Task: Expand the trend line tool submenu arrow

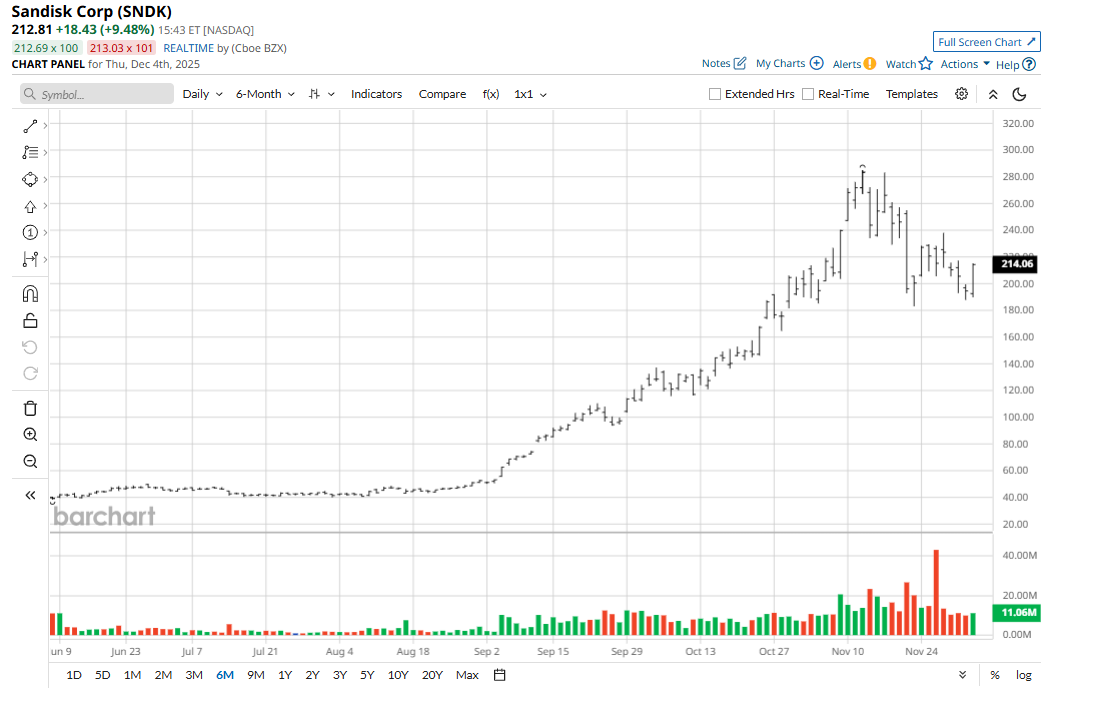Action: pos(45,126)
